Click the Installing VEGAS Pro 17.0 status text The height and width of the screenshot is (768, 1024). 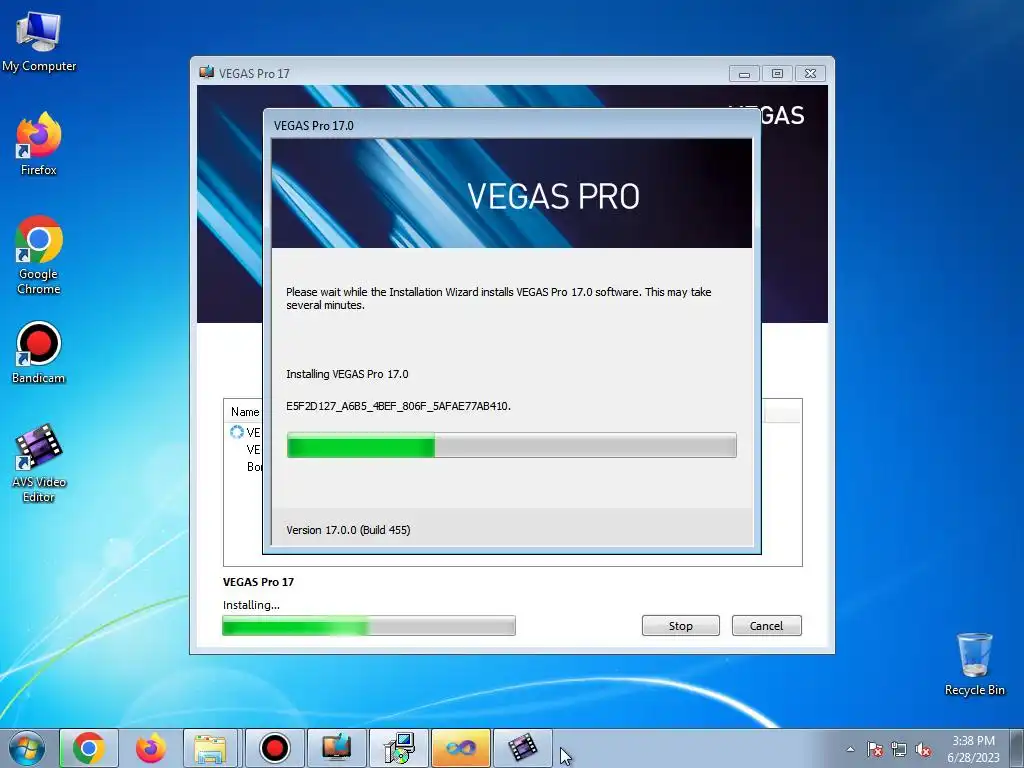click(x=347, y=374)
